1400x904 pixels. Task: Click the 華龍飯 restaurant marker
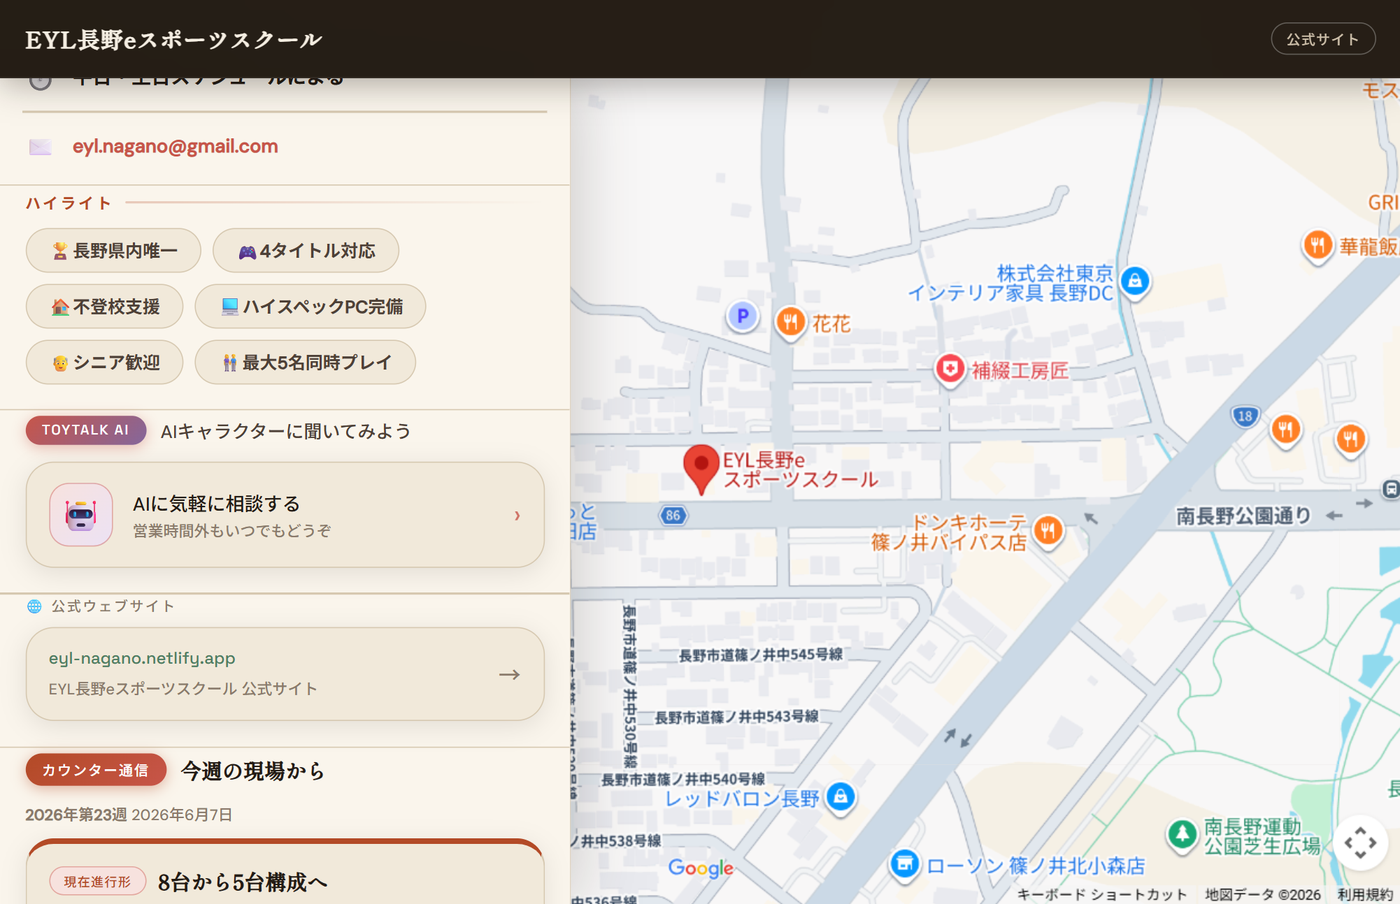coord(1318,245)
